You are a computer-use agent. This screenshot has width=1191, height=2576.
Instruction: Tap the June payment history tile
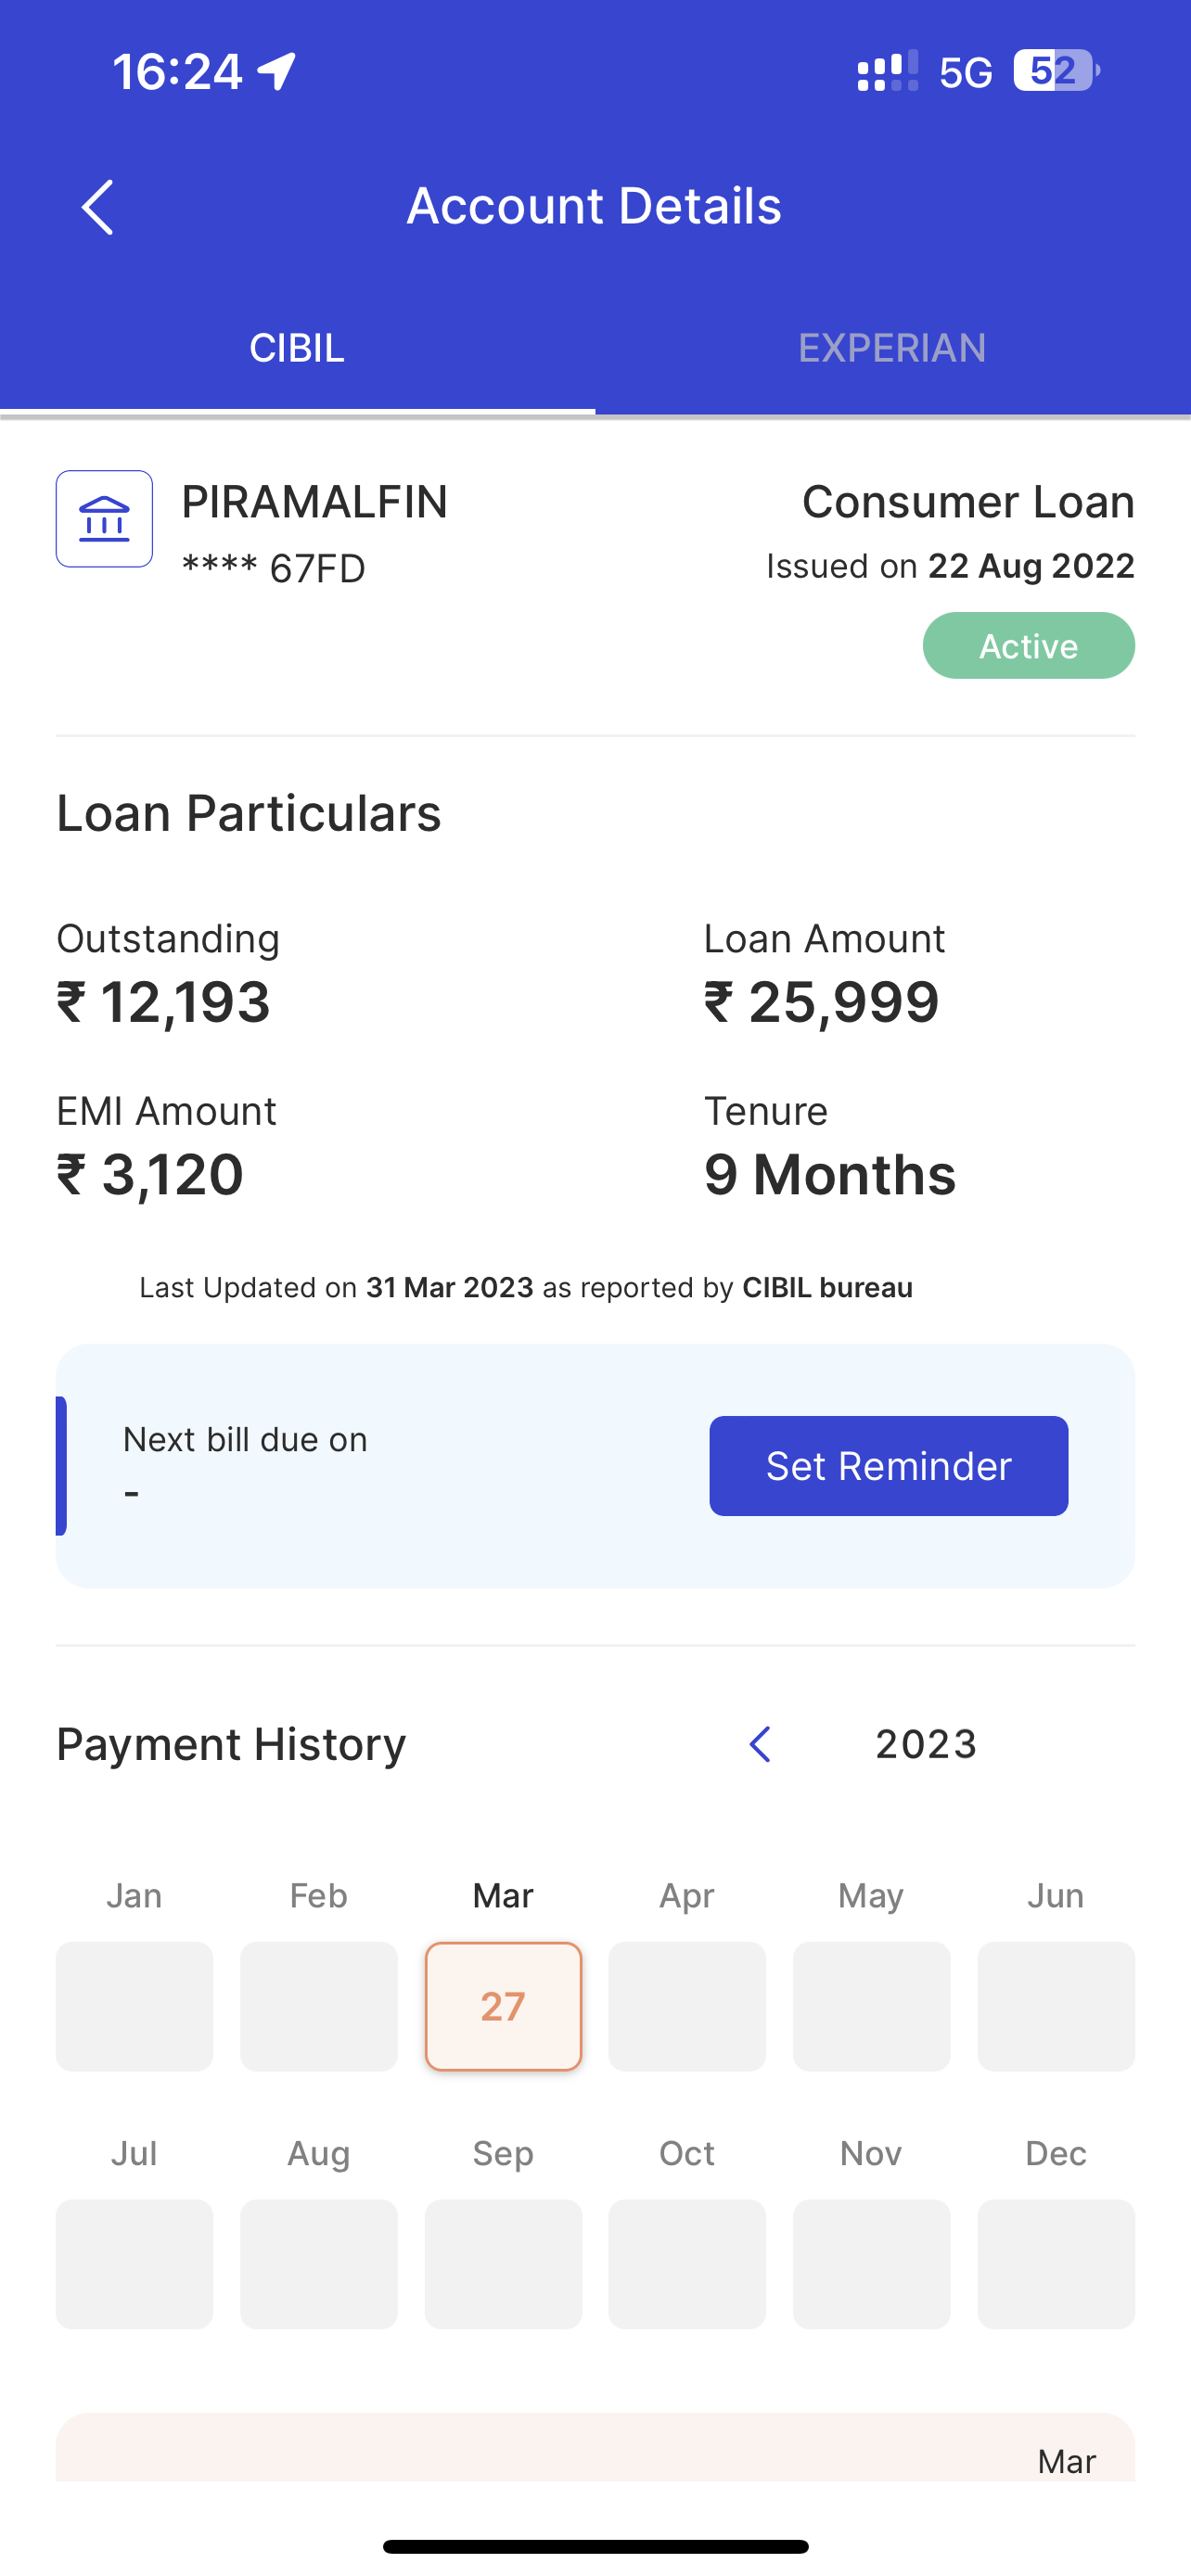pyautogui.click(x=1056, y=2006)
